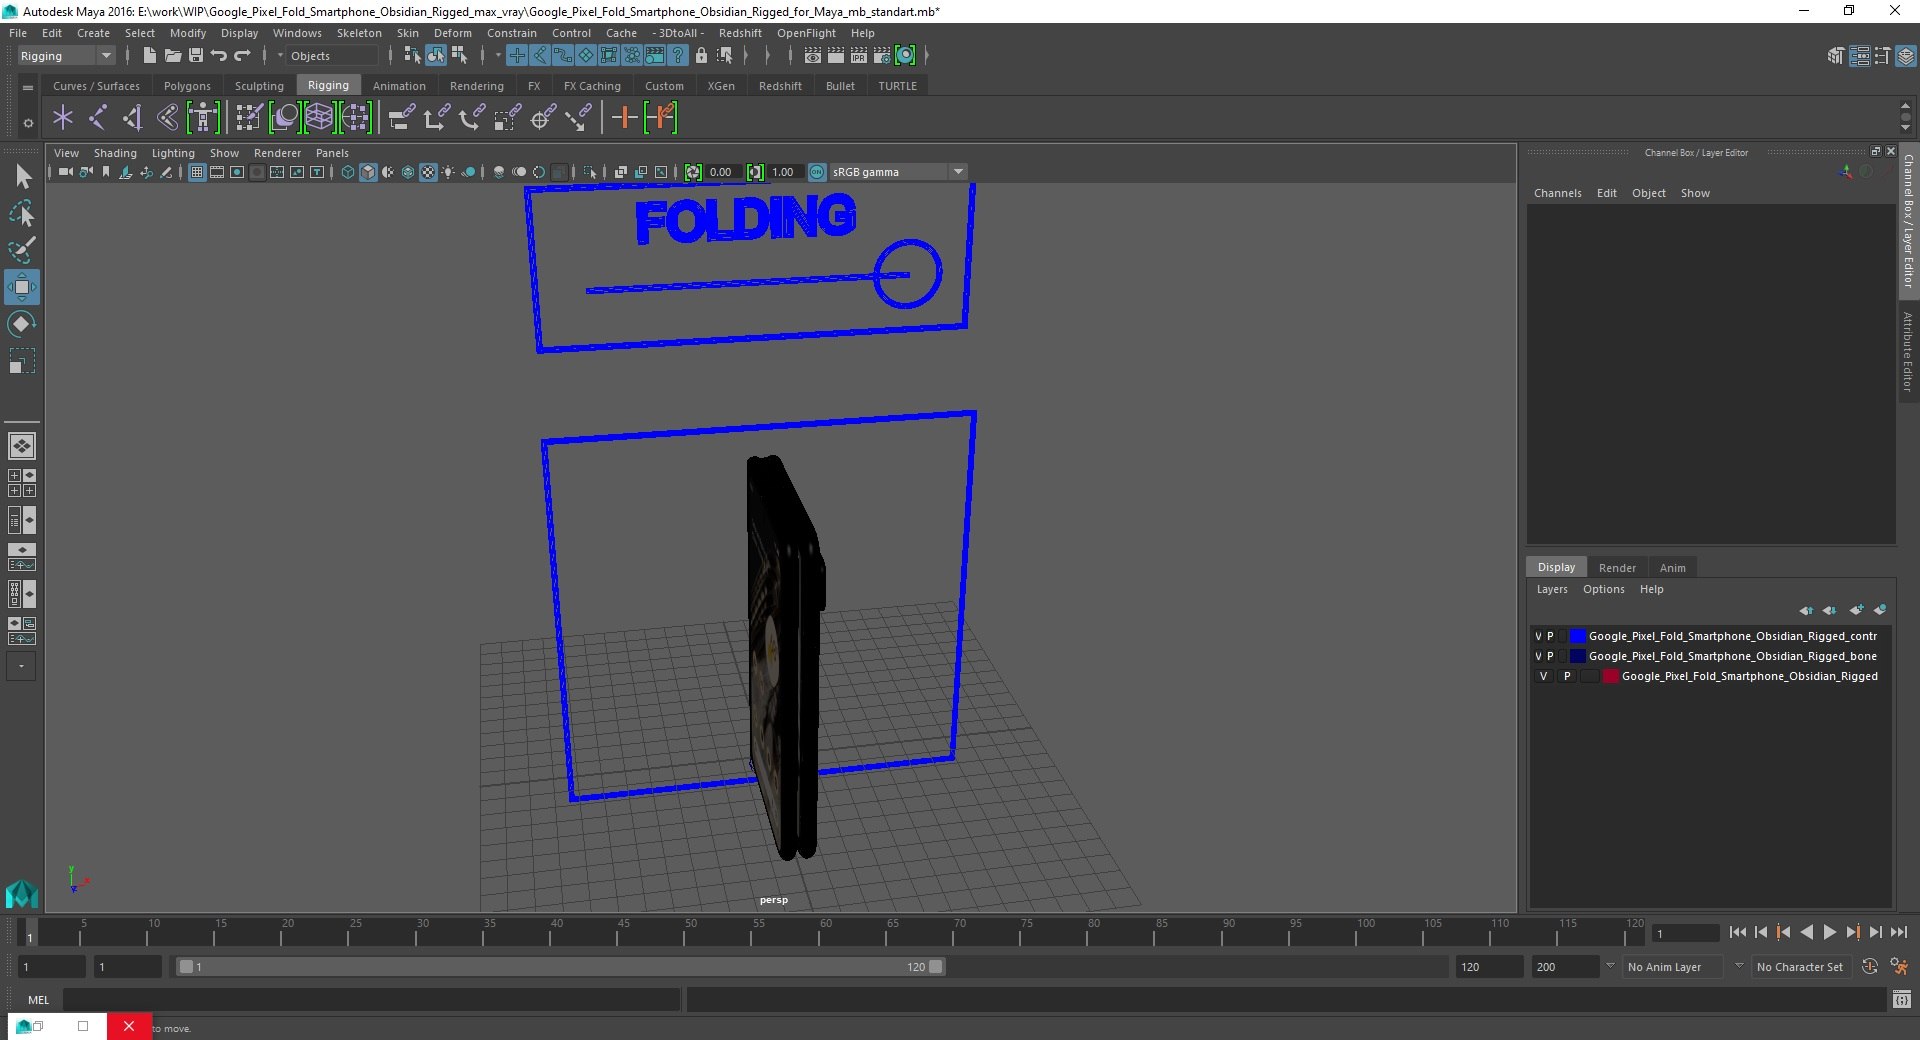Switch to the Polygons shelf tab
The width and height of the screenshot is (1920, 1040).
[x=187, y=86]
